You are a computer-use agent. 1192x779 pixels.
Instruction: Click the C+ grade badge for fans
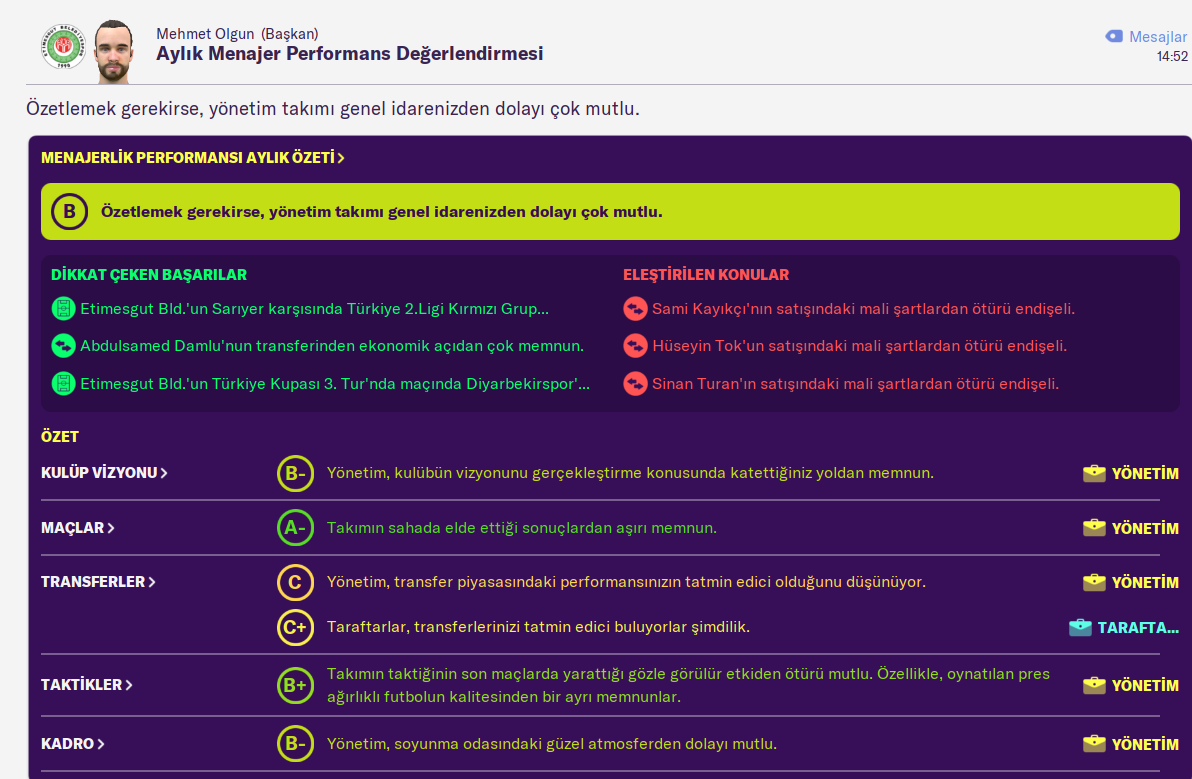click(295, 628)
